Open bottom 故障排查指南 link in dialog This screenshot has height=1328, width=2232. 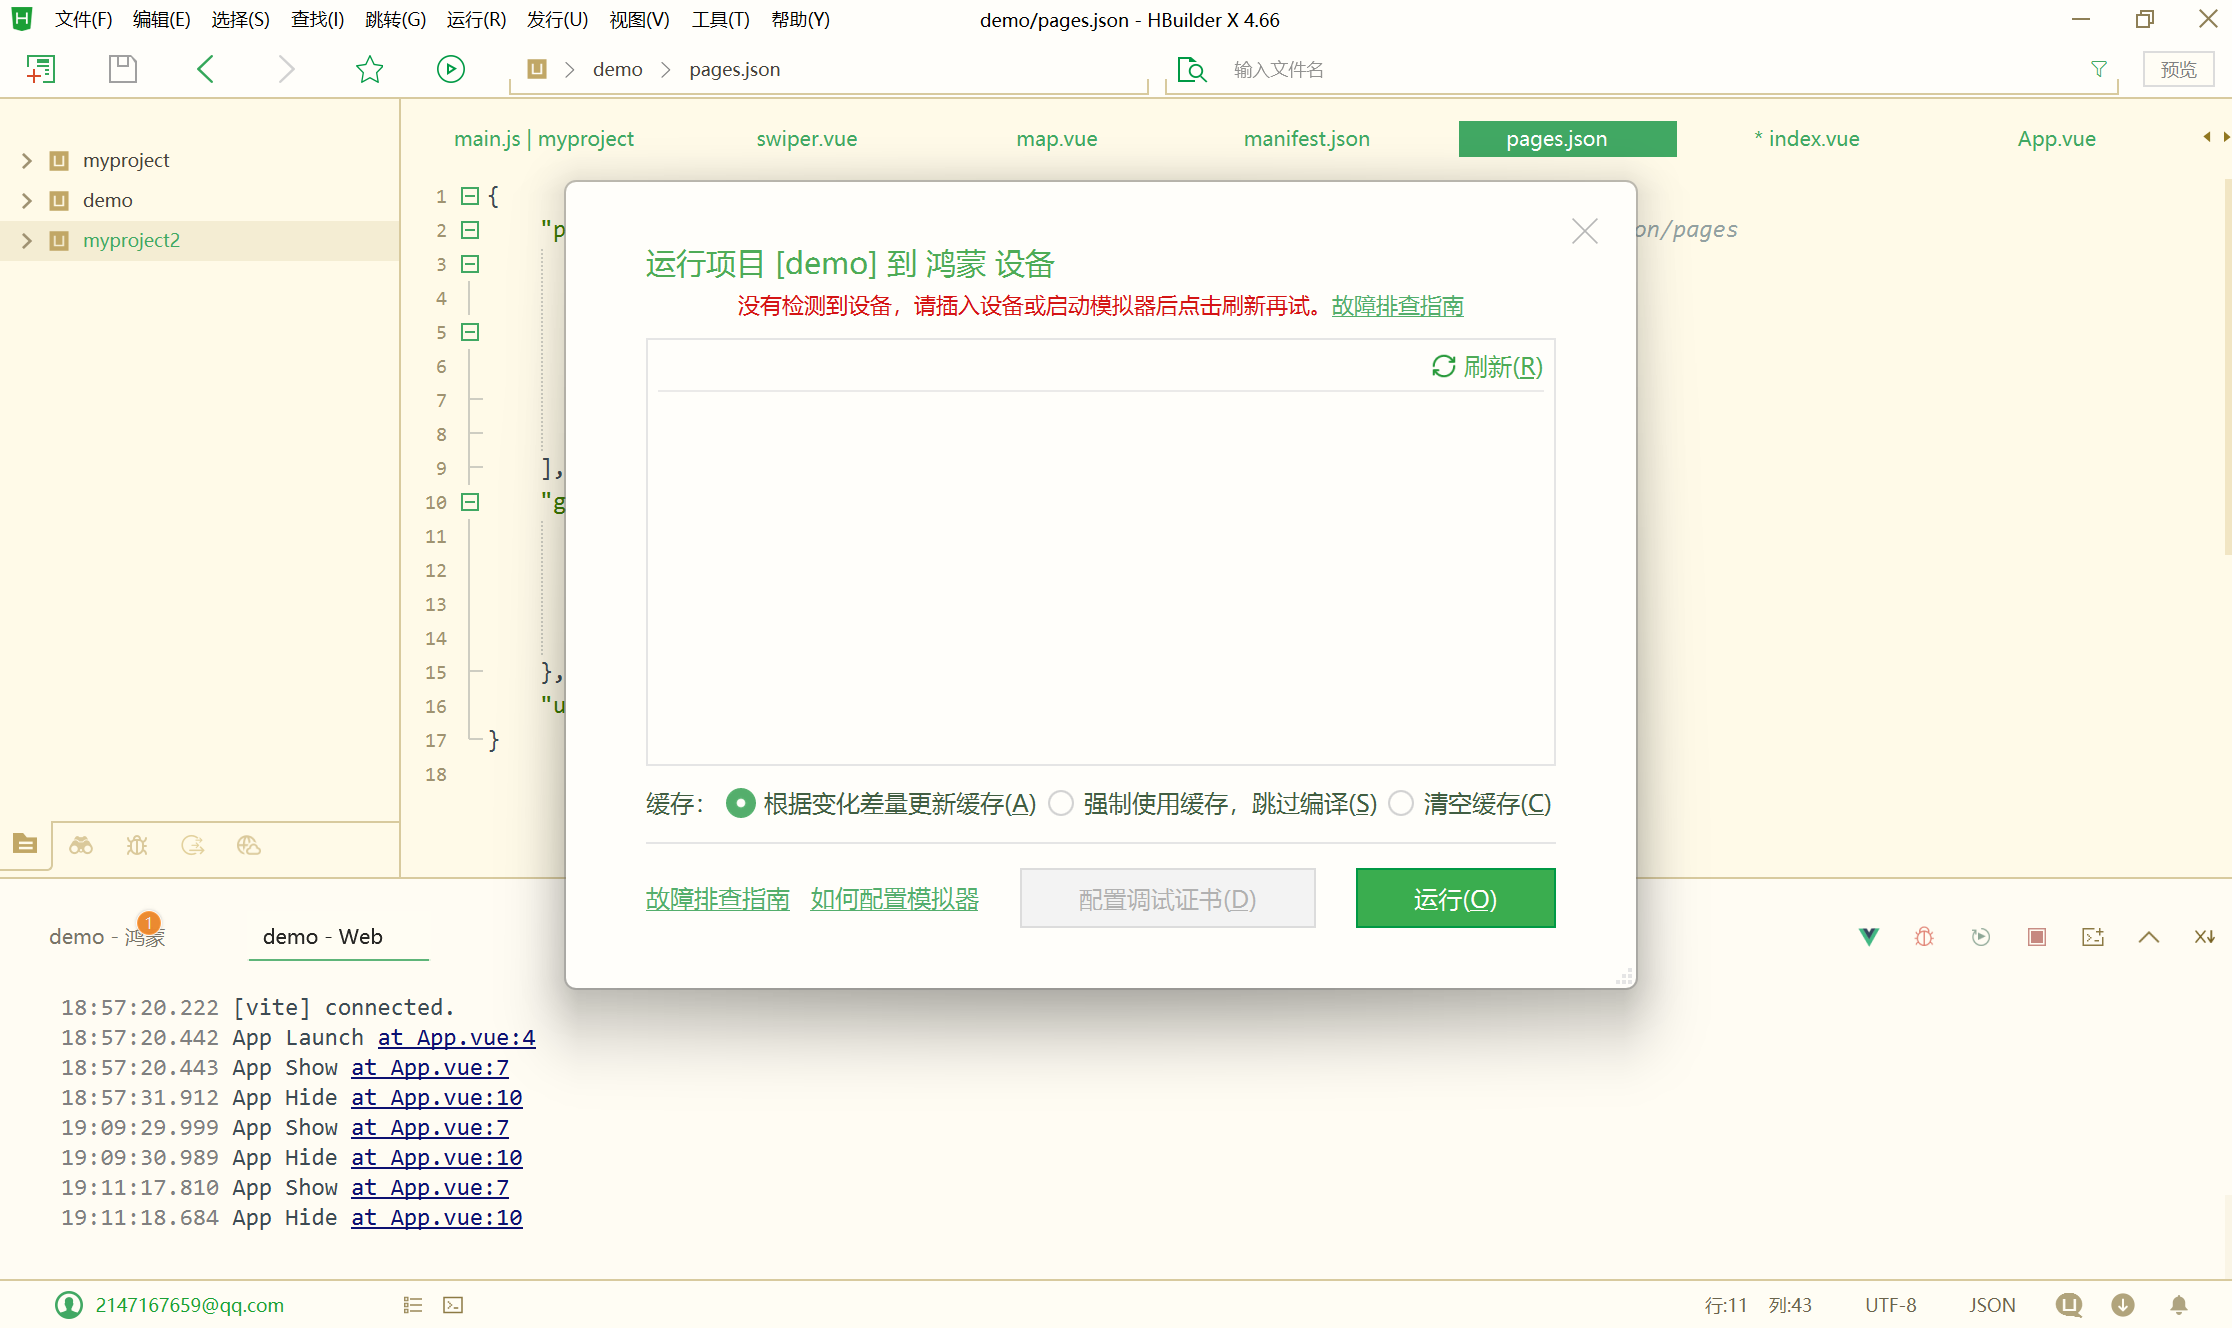(x=717, y=899)
